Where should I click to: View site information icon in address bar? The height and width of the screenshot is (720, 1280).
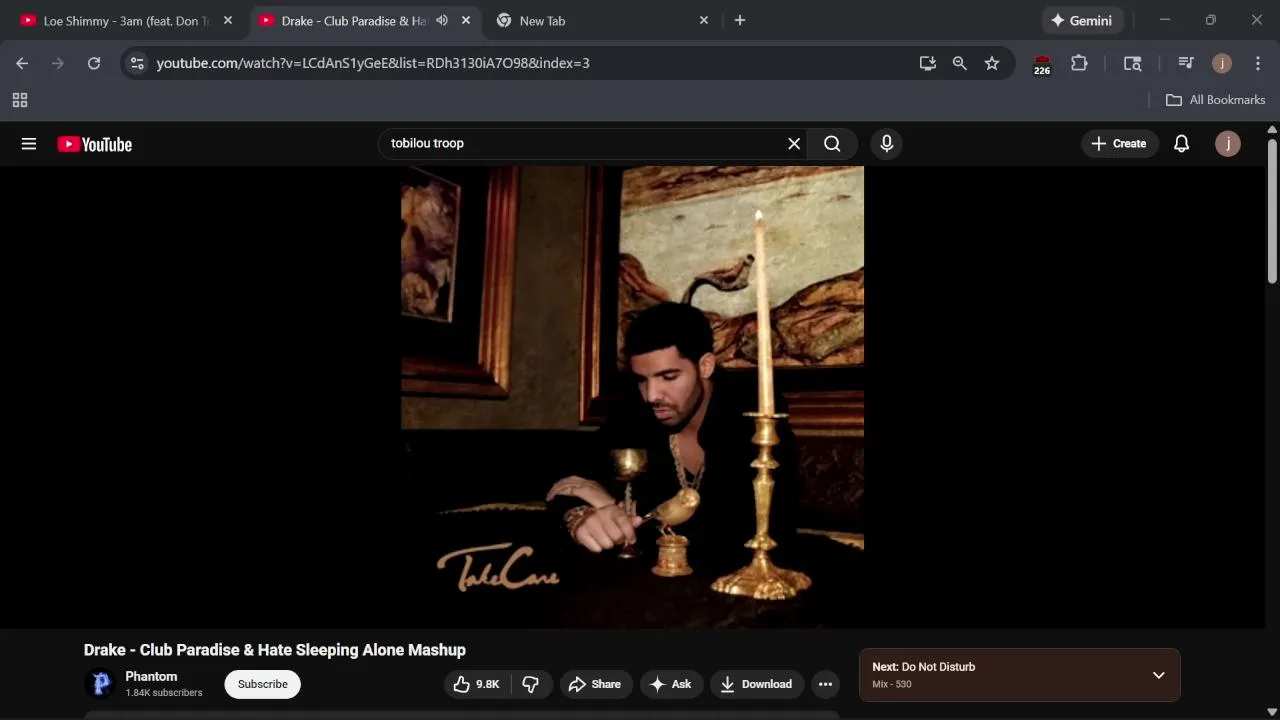coord(137,63)
